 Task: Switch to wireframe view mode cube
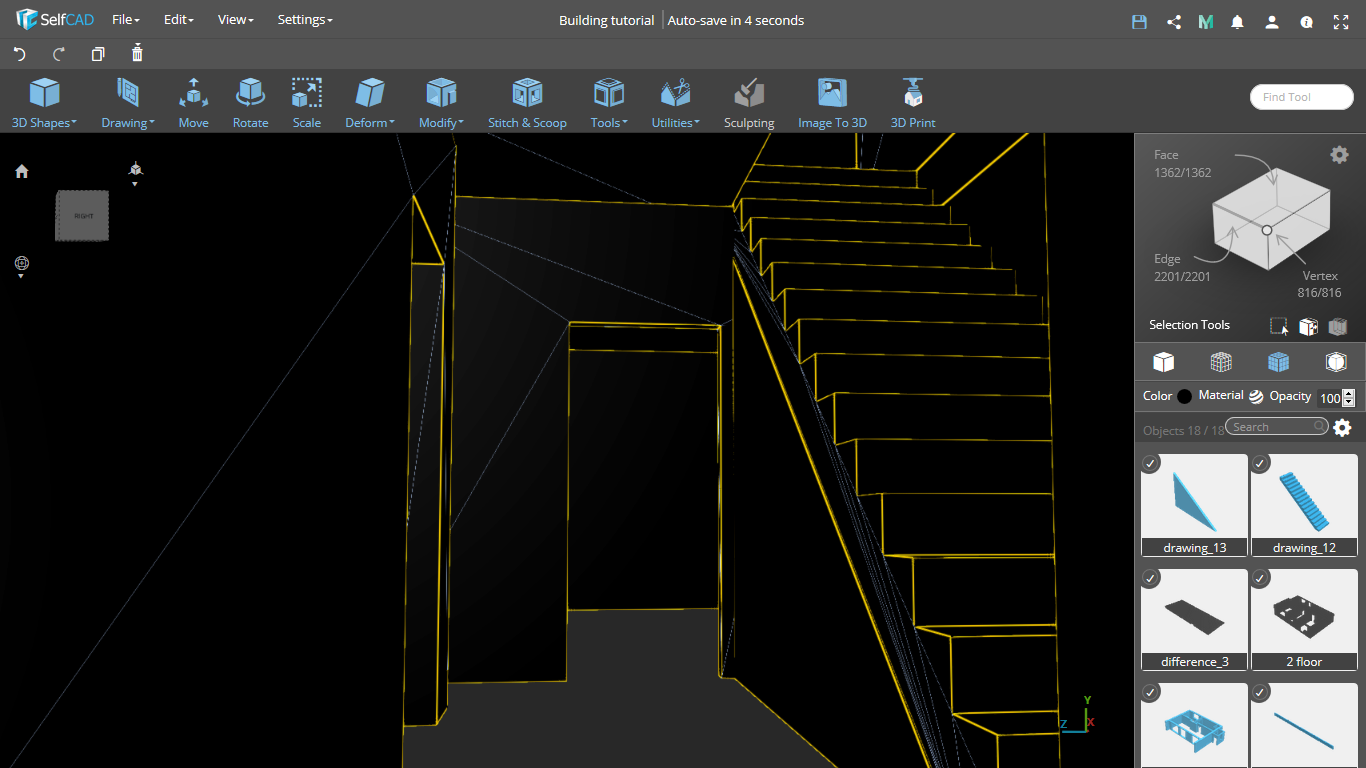pyautogui.click(x=1220, y=361)
